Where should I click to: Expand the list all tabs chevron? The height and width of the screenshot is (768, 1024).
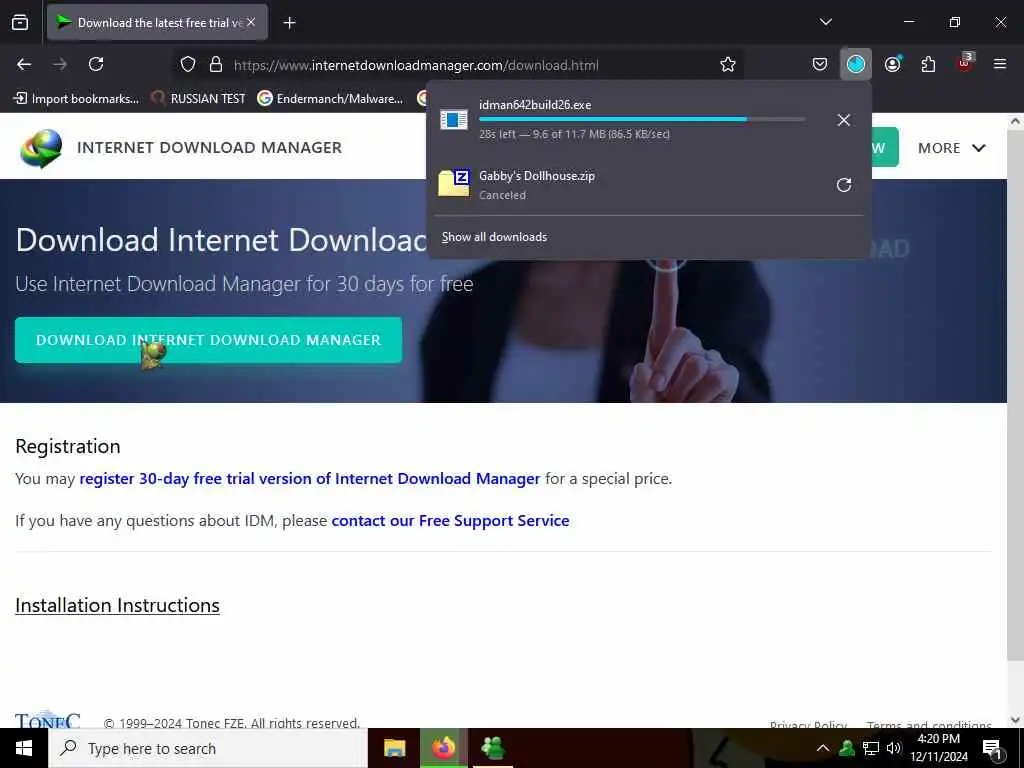[825, 22]
